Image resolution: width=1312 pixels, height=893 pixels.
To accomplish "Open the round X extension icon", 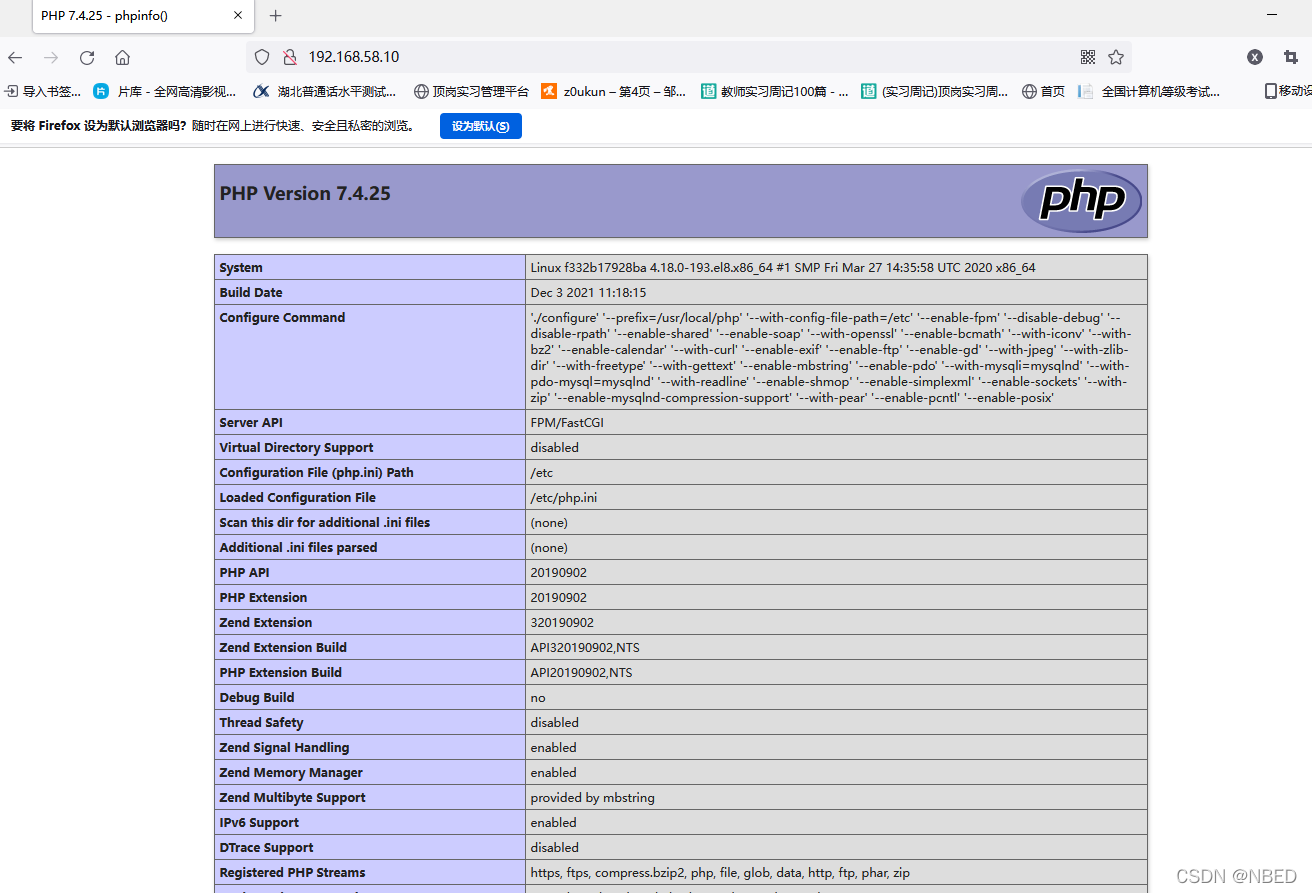I will (x=1255, y=57).
